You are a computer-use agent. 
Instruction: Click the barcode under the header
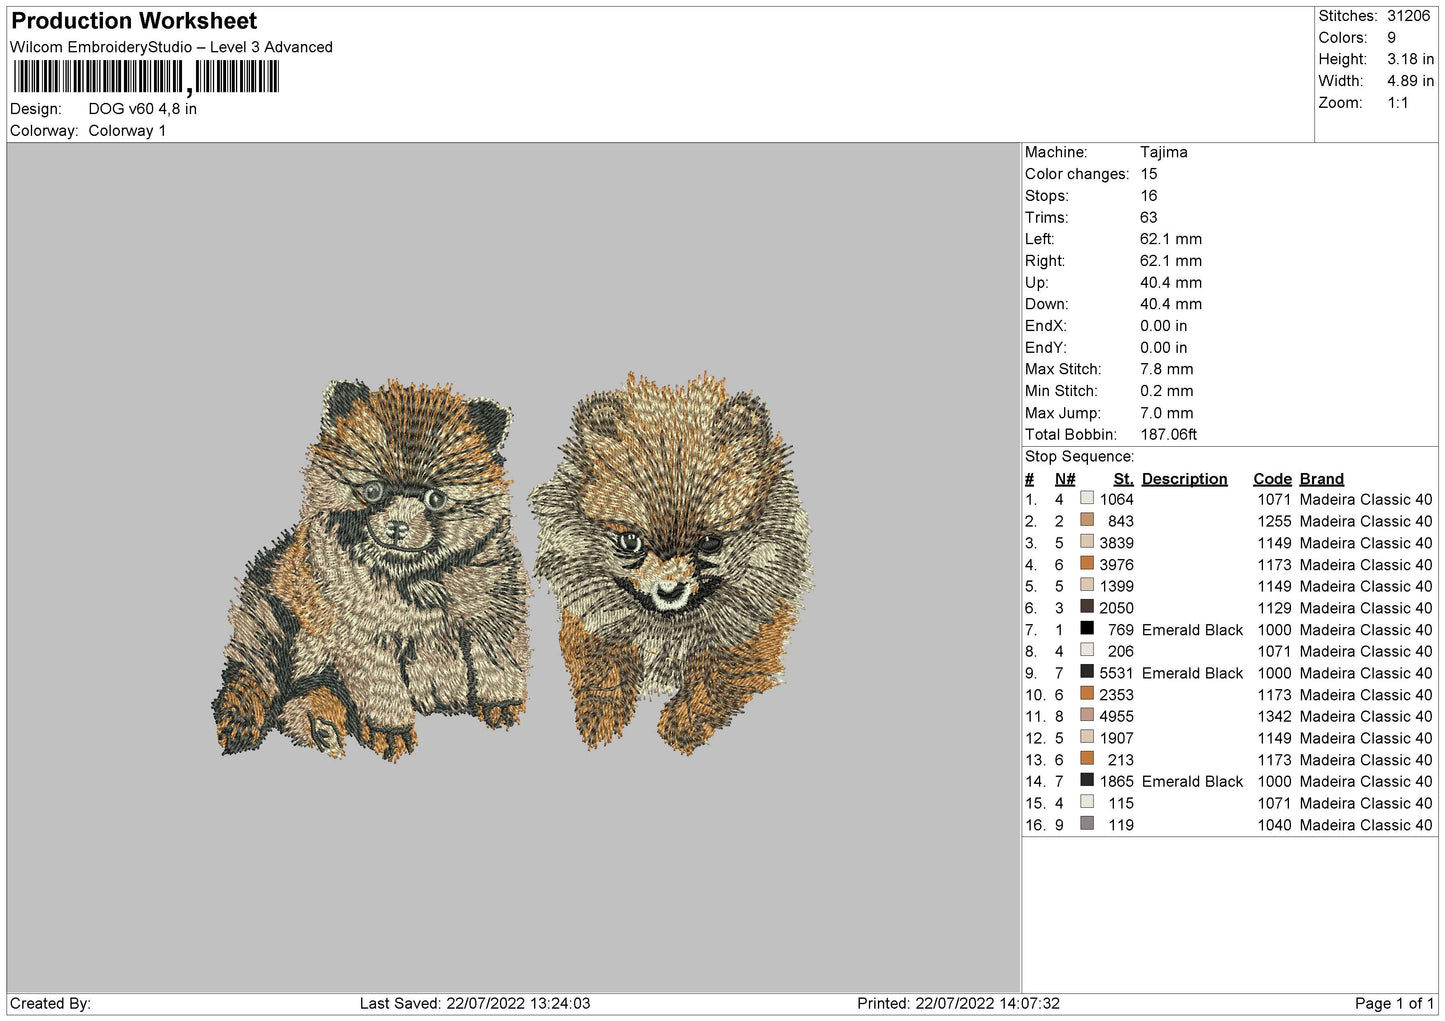click(x=146, y=77)
